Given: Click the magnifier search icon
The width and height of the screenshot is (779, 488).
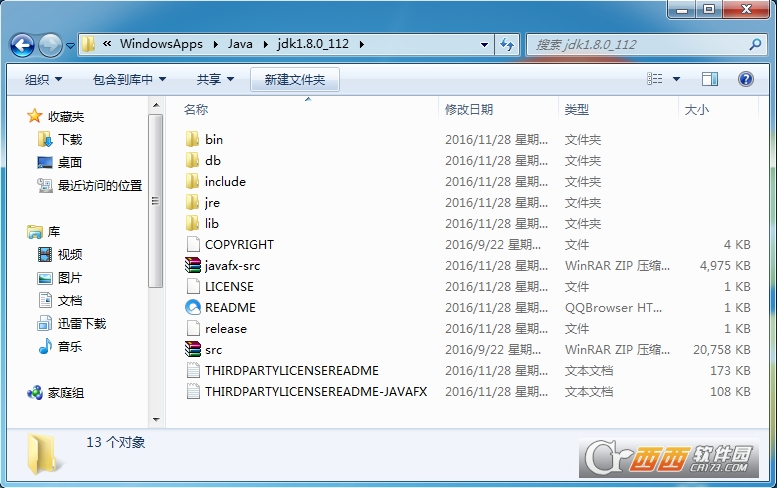Looking at the screenshot, I should 755,45.
